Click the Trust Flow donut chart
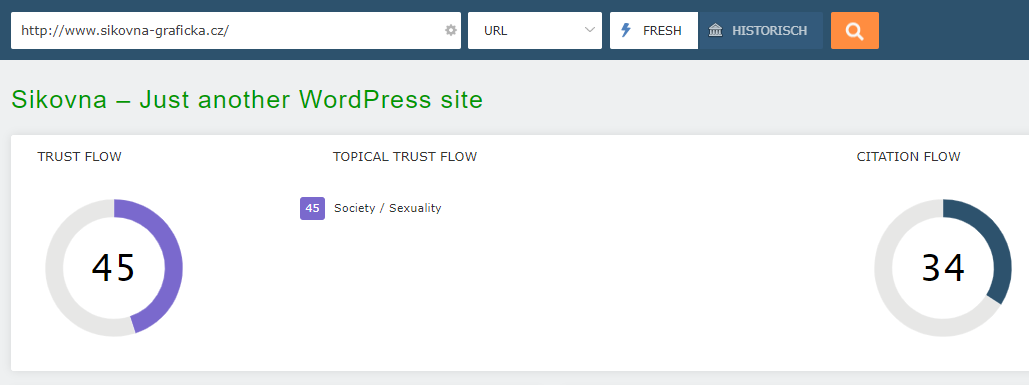1029x385 pixels. tap(114, 268)
